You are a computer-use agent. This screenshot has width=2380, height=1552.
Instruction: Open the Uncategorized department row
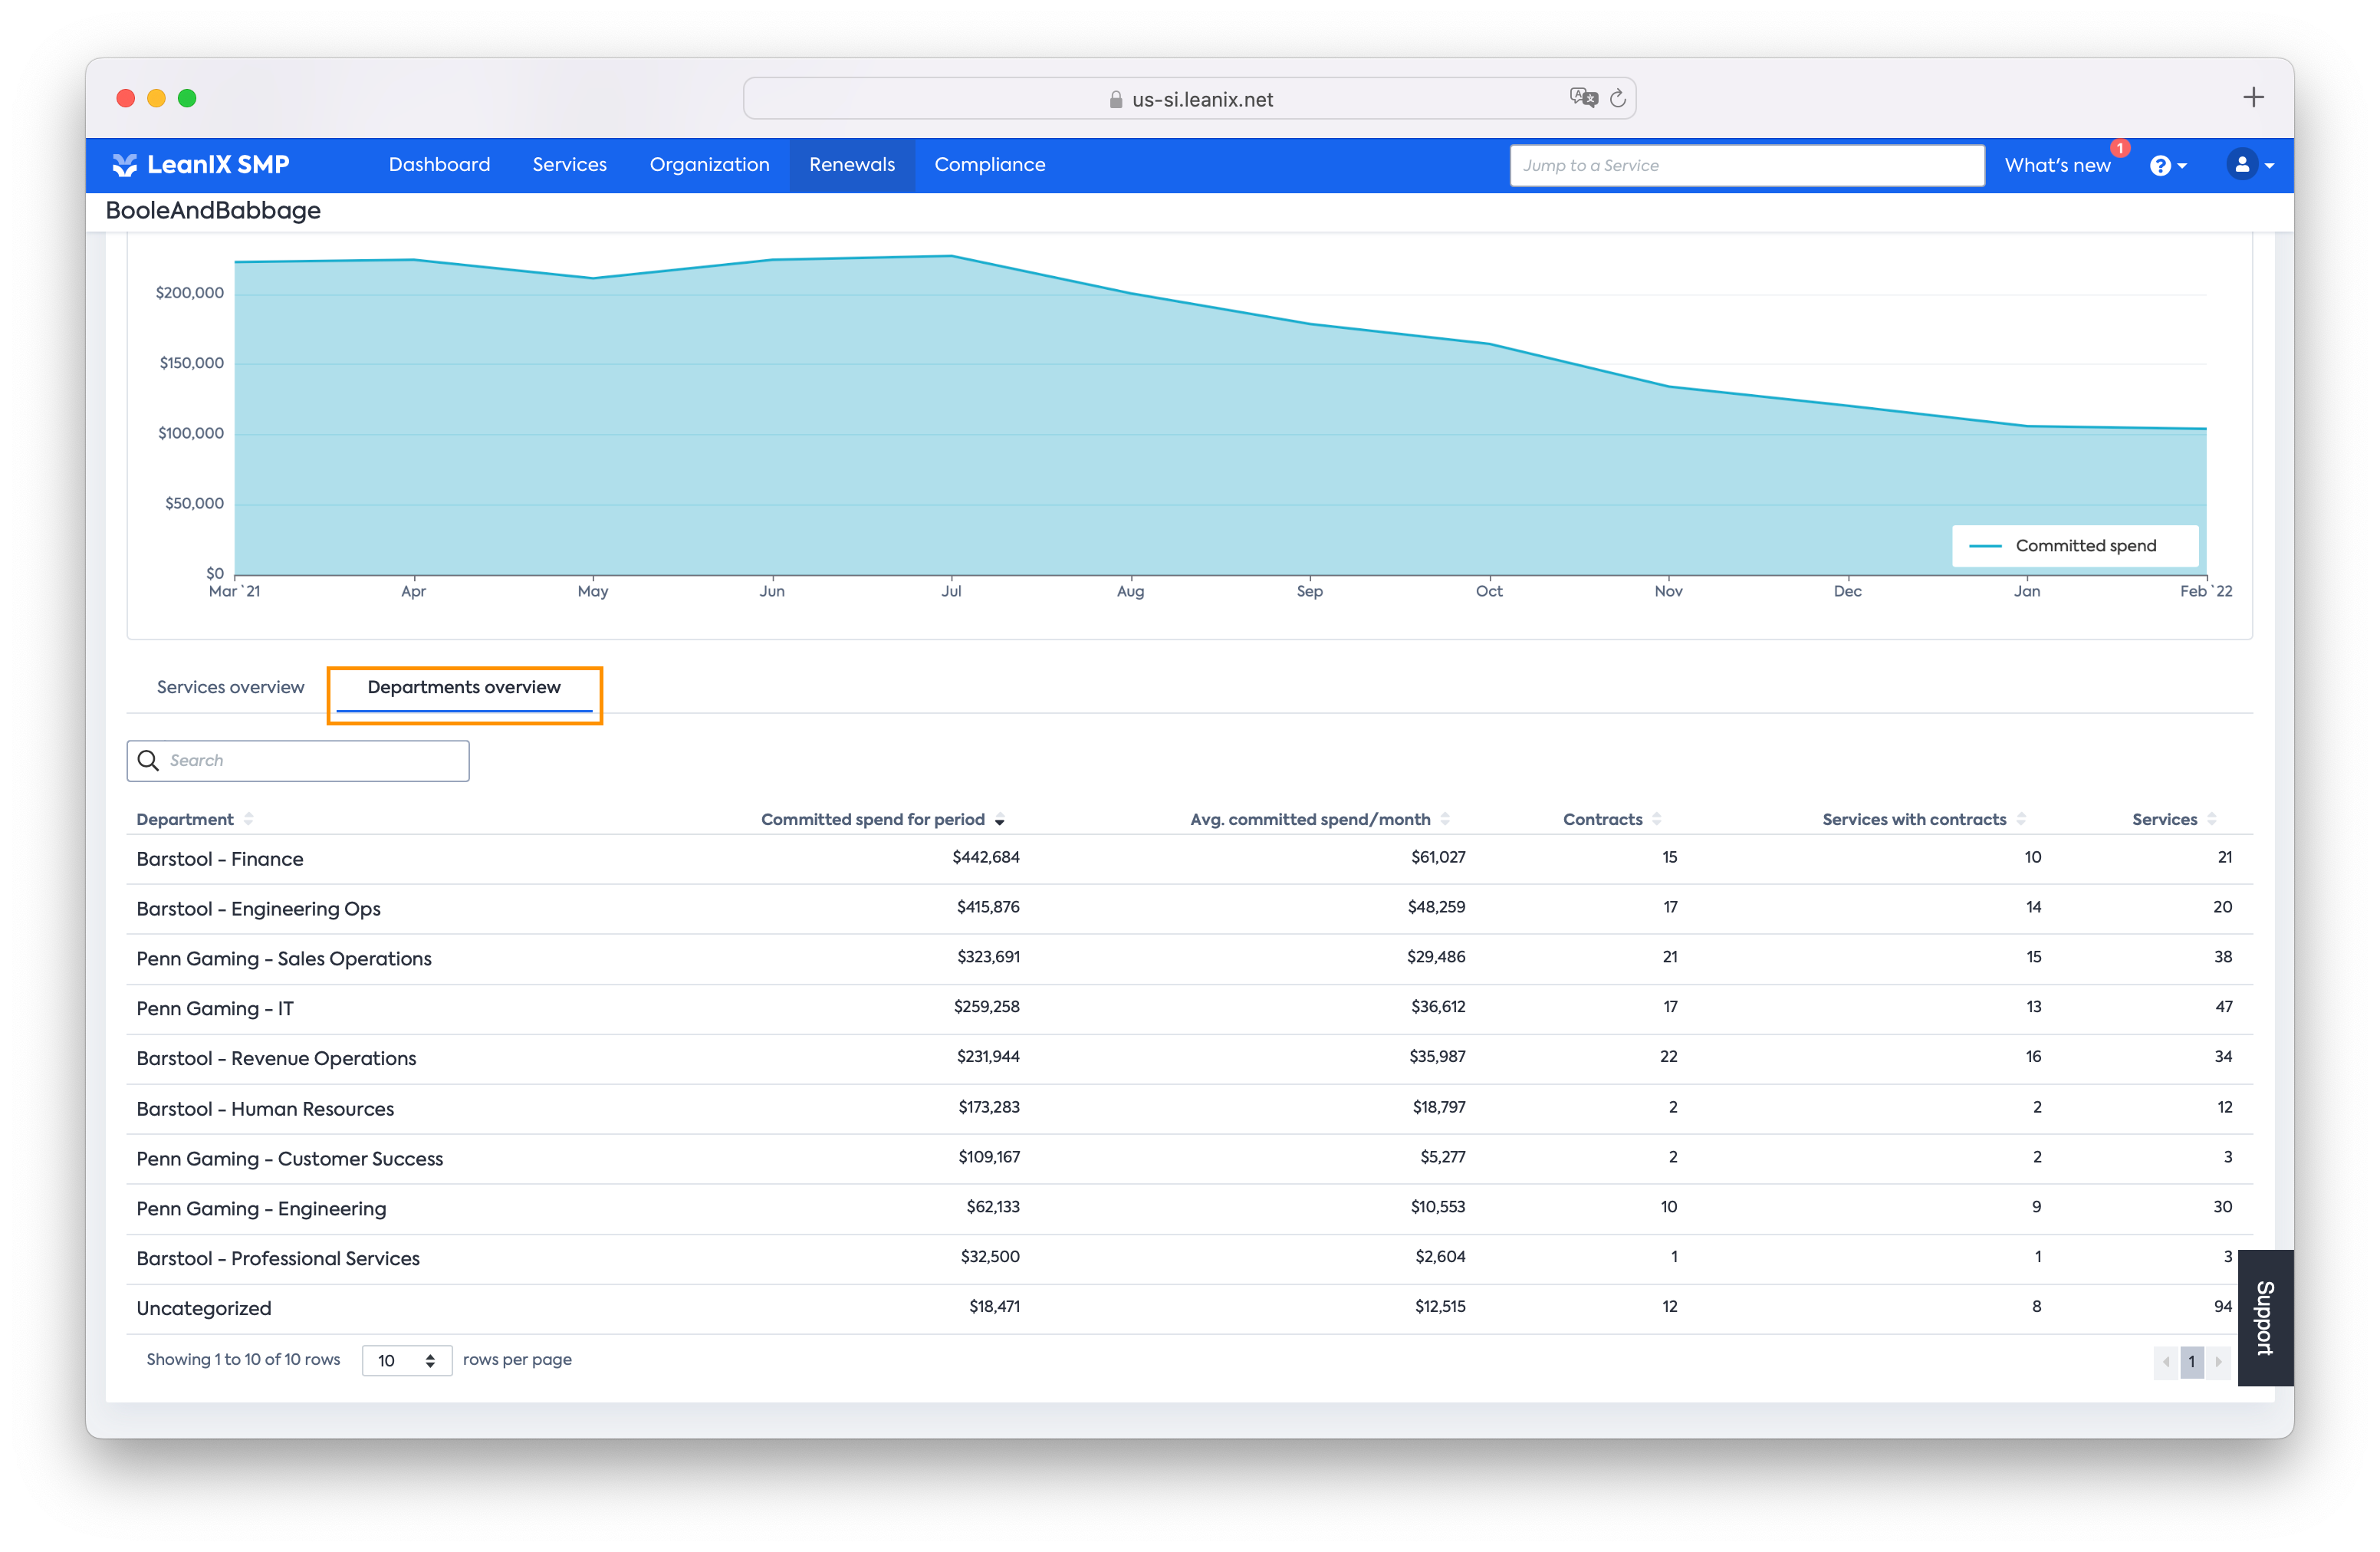pyautogui.click(x=1190, y=1309)
